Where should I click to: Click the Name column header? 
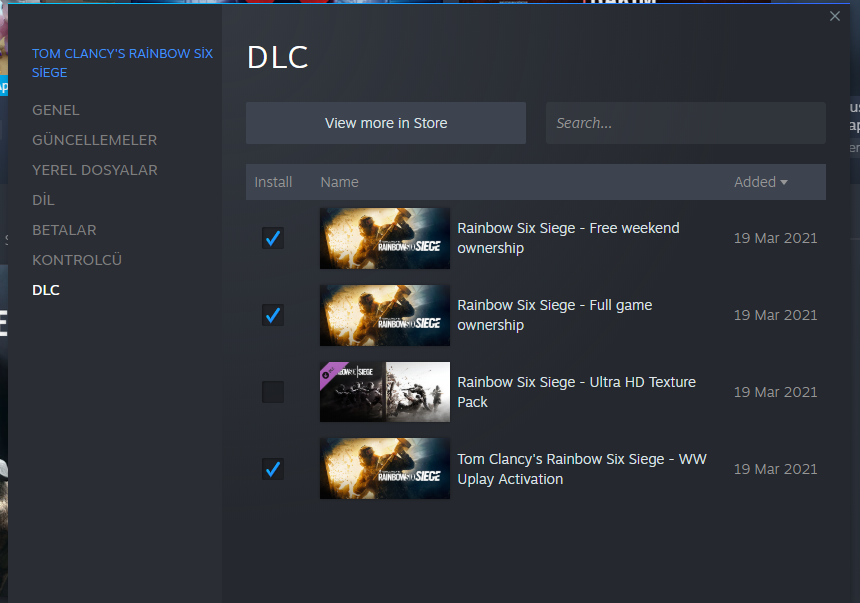point(340,182)
